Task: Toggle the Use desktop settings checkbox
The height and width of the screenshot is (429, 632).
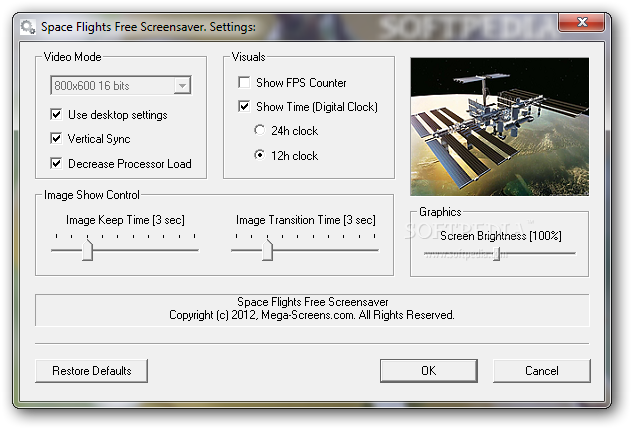Action: click(56, 115)
